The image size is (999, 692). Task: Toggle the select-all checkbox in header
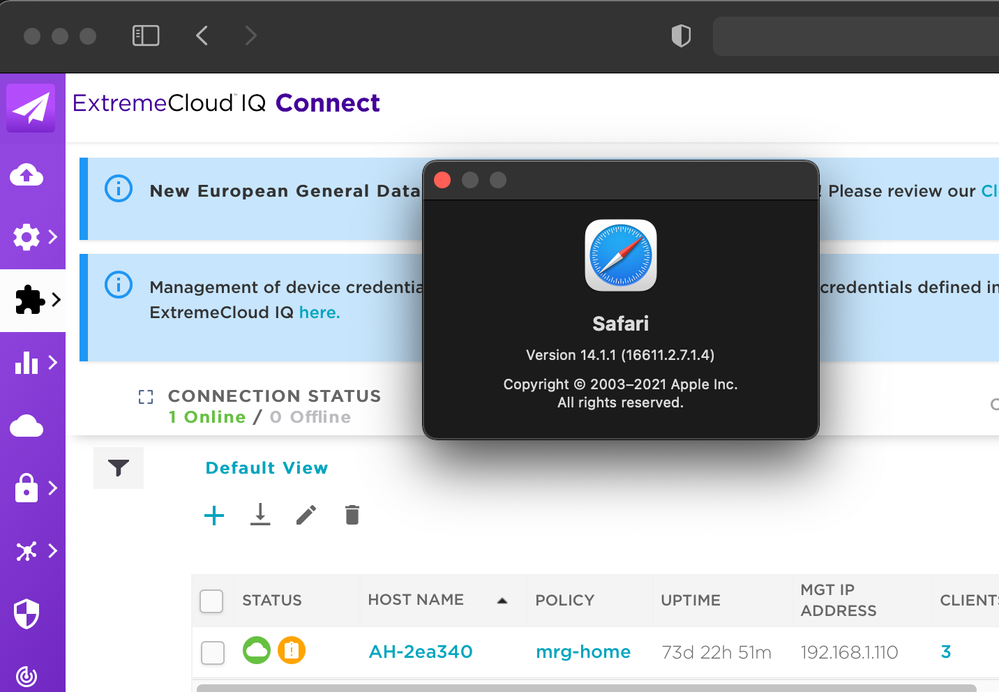click(212, 601)
